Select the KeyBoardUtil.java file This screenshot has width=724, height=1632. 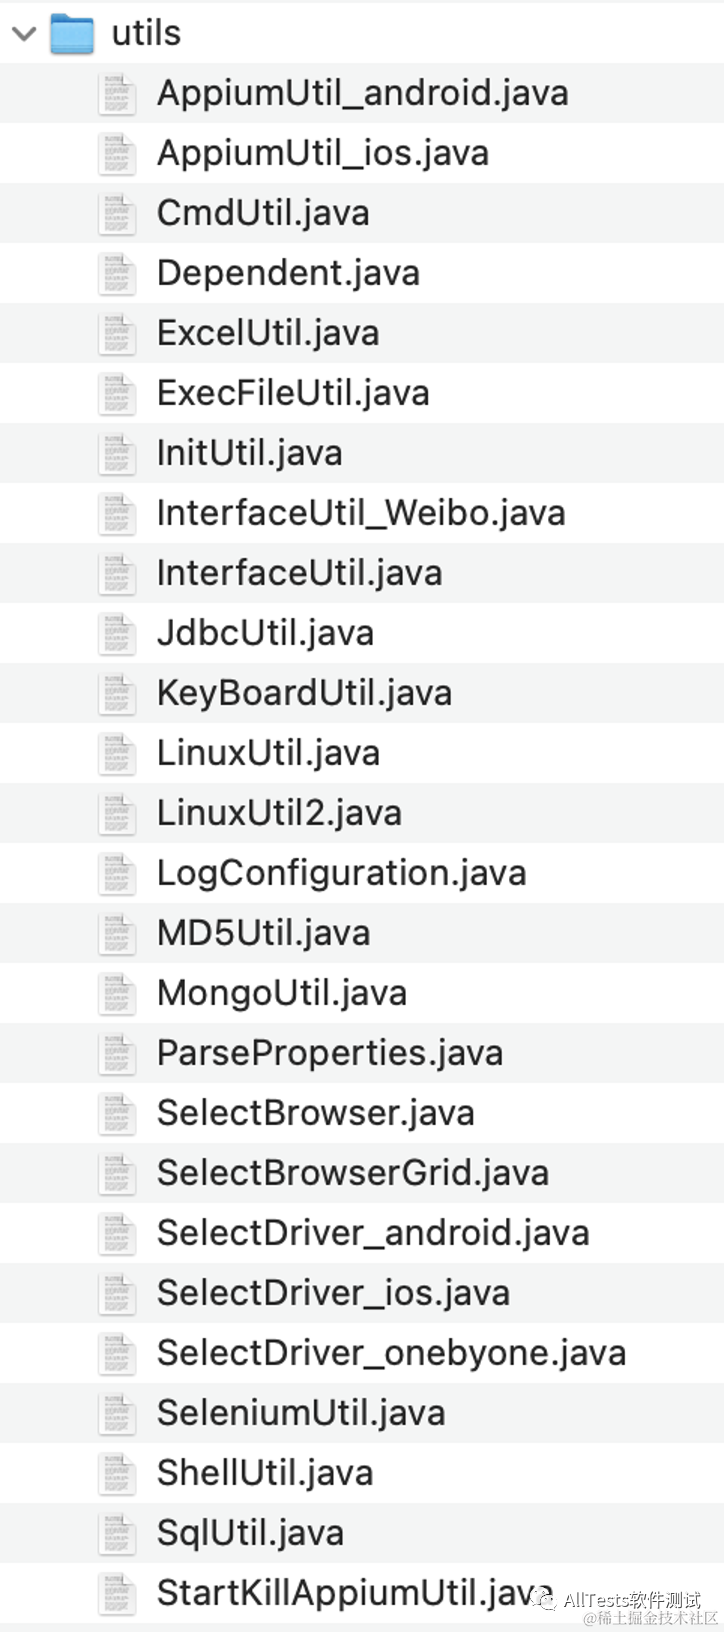(304, 694)
